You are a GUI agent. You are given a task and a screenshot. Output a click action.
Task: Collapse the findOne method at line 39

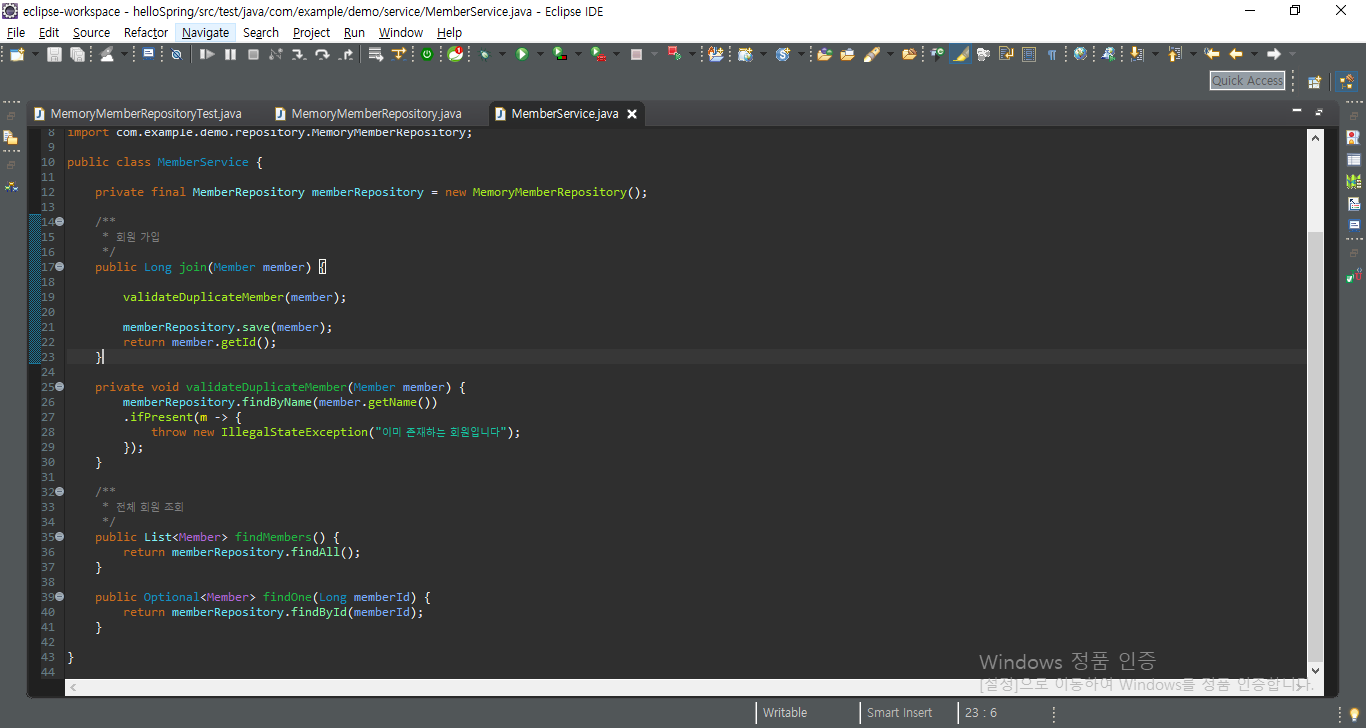[60, 597]
